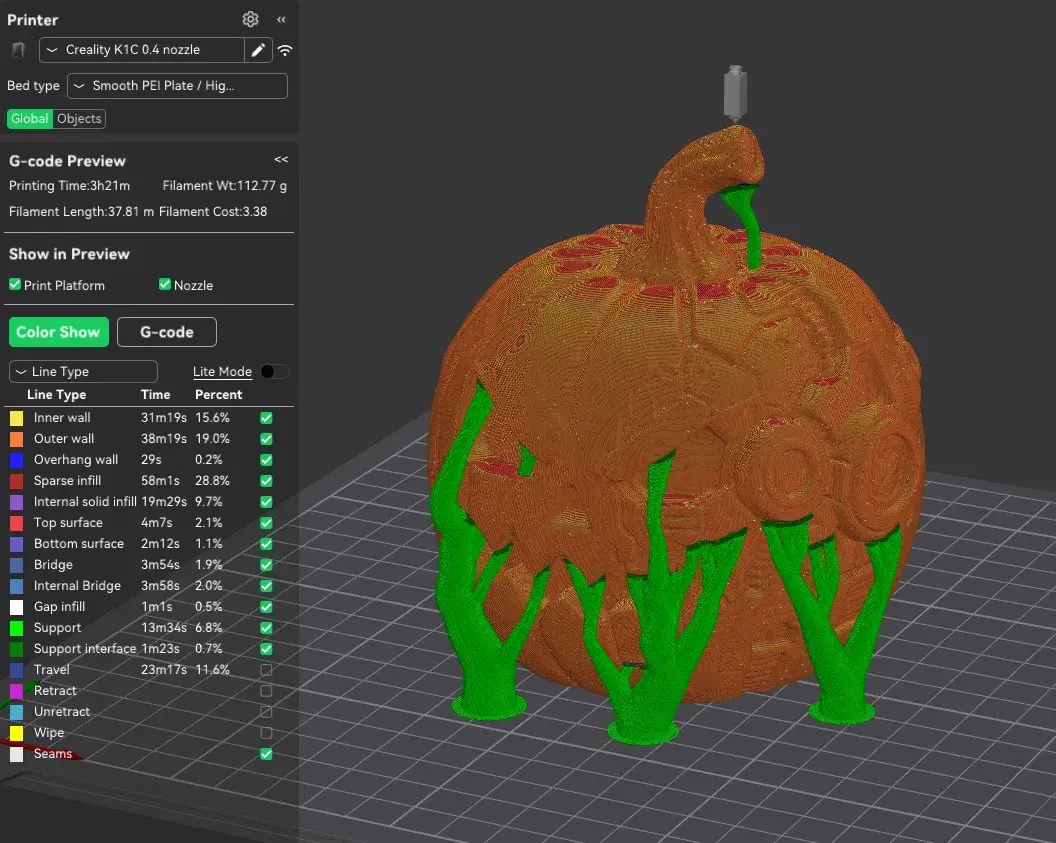
Task: Open the Smooth PEI Plate bed type dropdown
Action: pos(176,86)
